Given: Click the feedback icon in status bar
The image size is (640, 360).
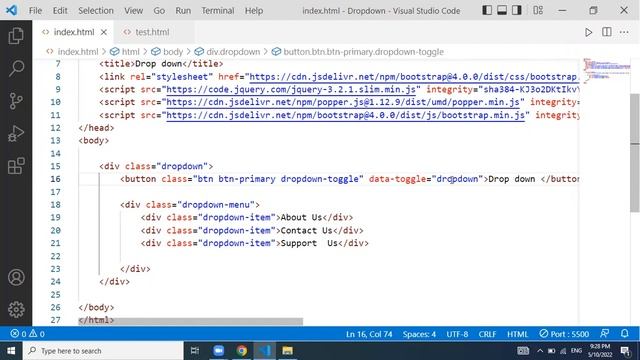Looking at the screenshot, I should click(604, 333).
